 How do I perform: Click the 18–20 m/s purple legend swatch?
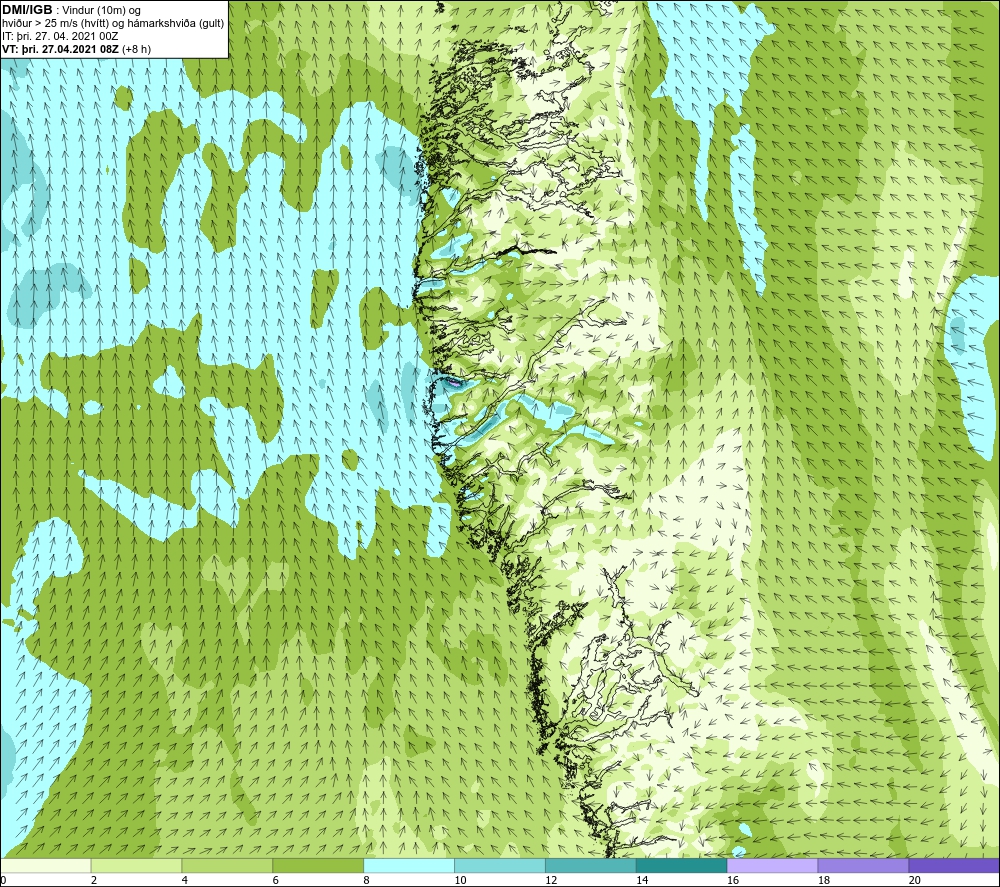[863, 865]
